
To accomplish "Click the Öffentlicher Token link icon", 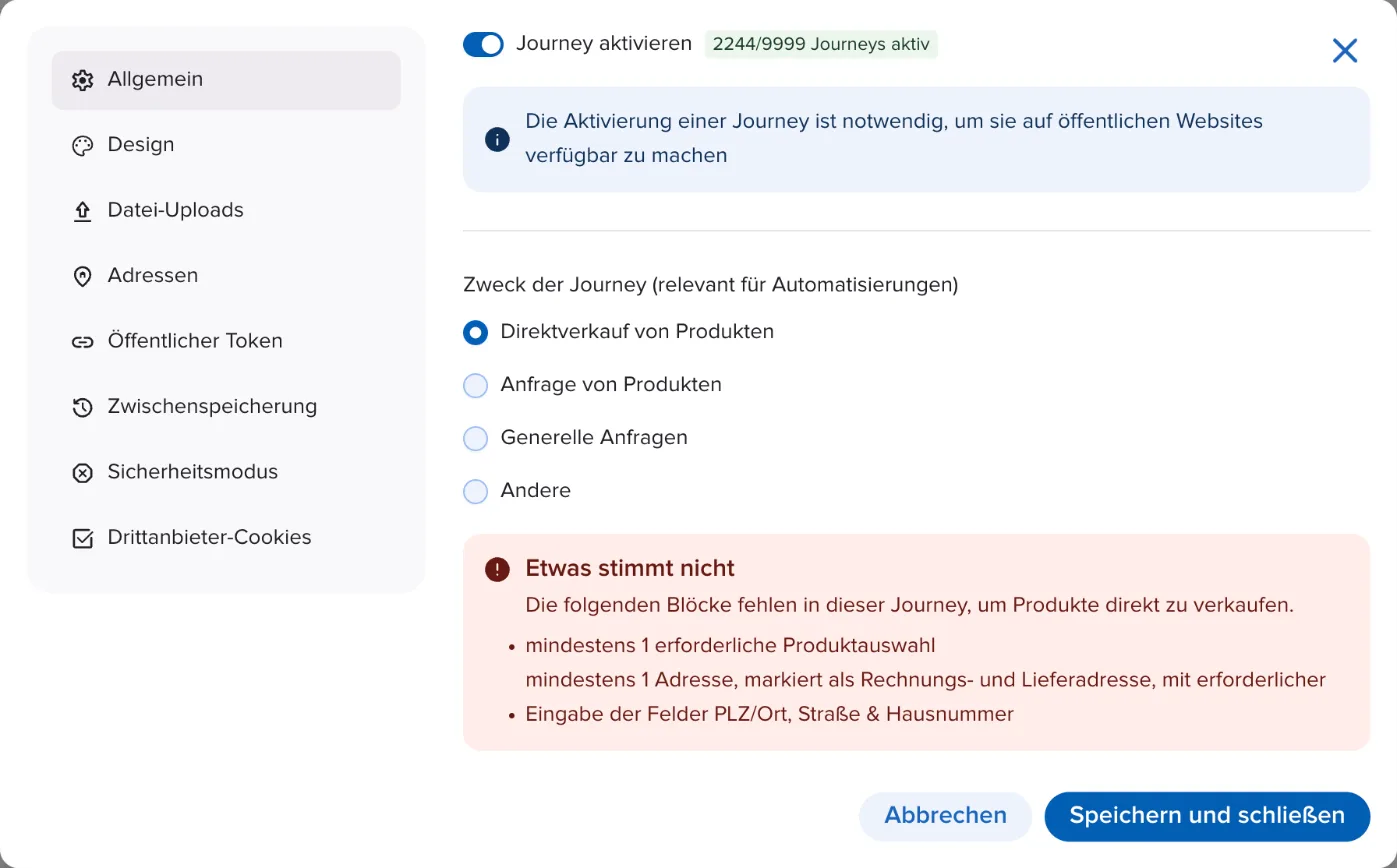I will point(82,342).
